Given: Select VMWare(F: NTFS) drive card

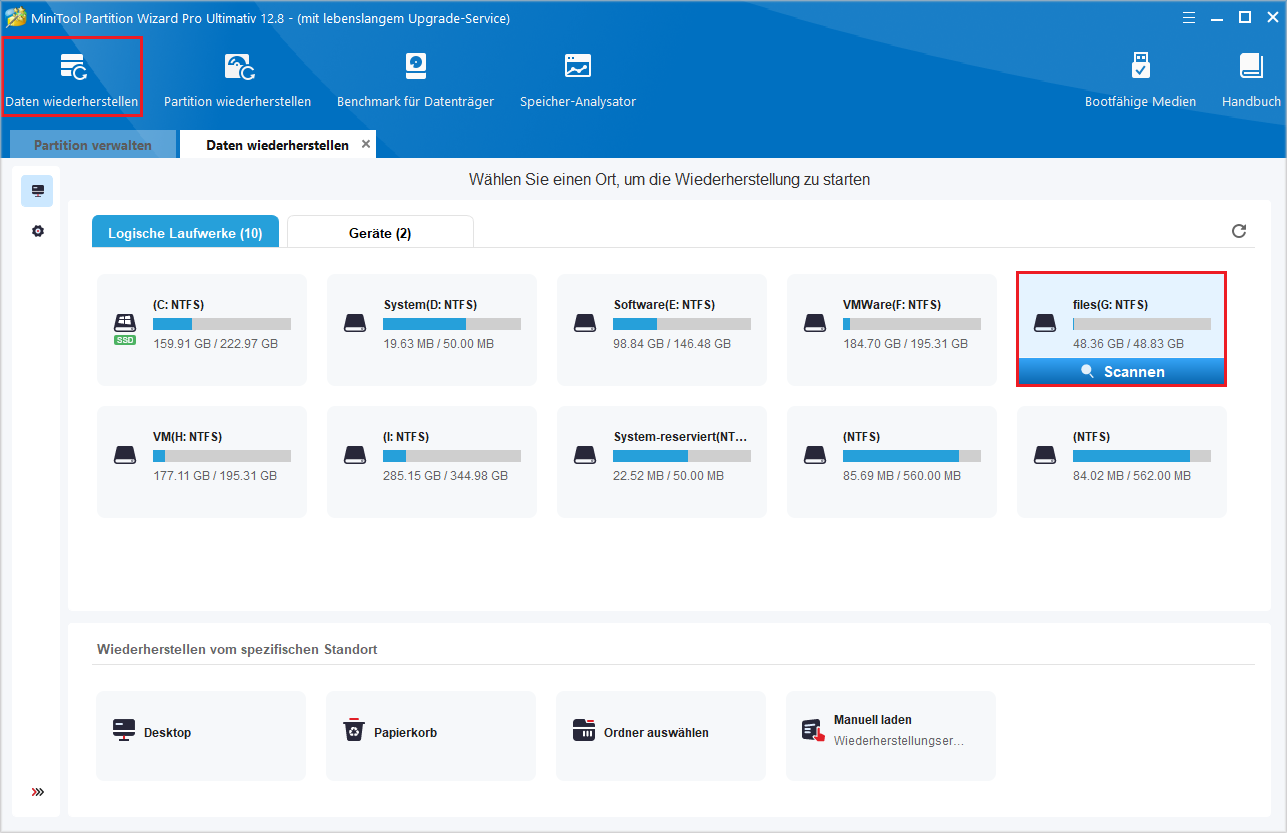Looking at the screenshot, I should pyautogui.click(x=892, y=330).
